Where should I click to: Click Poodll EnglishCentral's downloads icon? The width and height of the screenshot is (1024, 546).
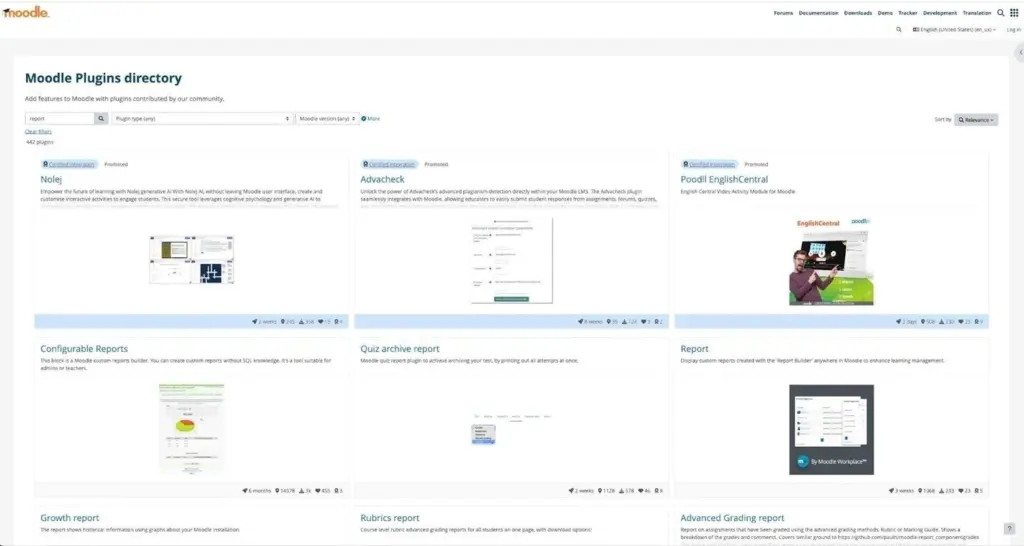(x=942, y=321)
